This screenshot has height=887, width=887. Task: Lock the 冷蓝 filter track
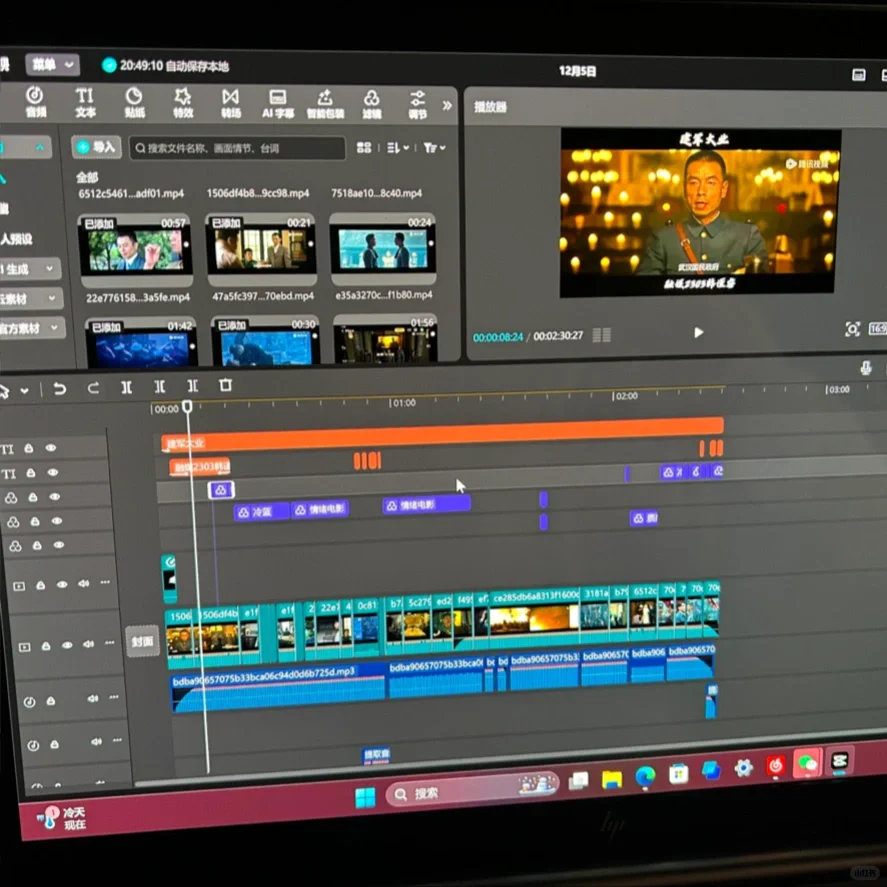click(35, 522)
